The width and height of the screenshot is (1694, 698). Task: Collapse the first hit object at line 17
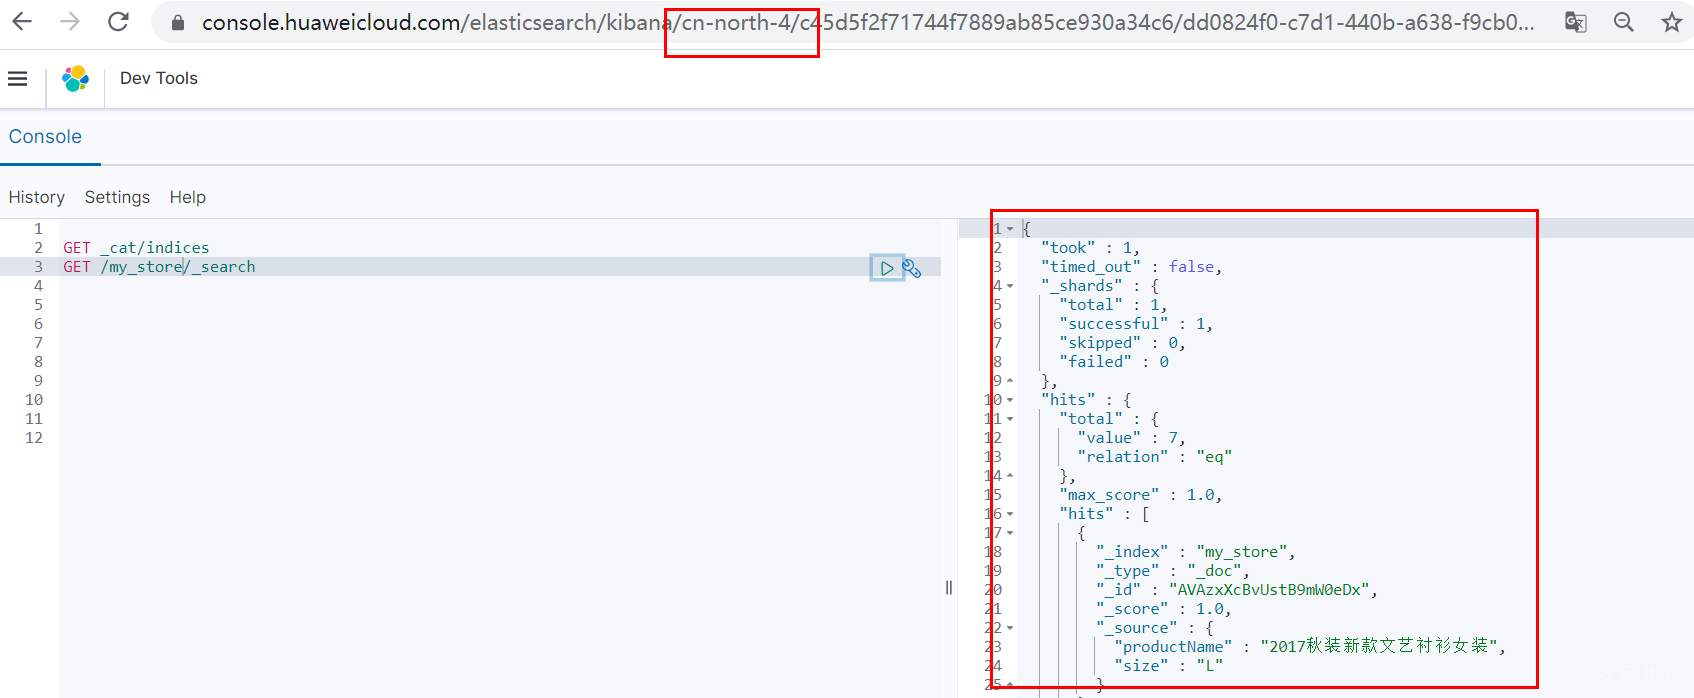click(x=1010, y=533)
